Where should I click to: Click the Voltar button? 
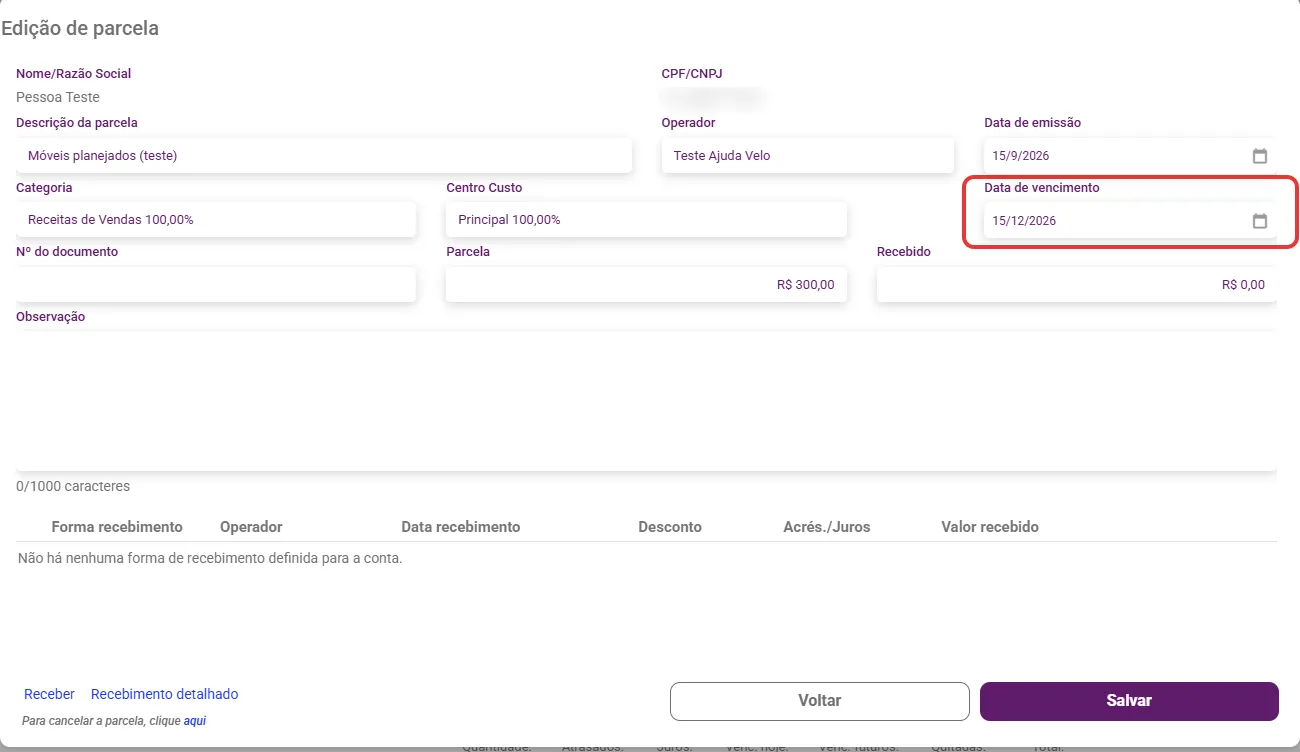pos(820,701)
